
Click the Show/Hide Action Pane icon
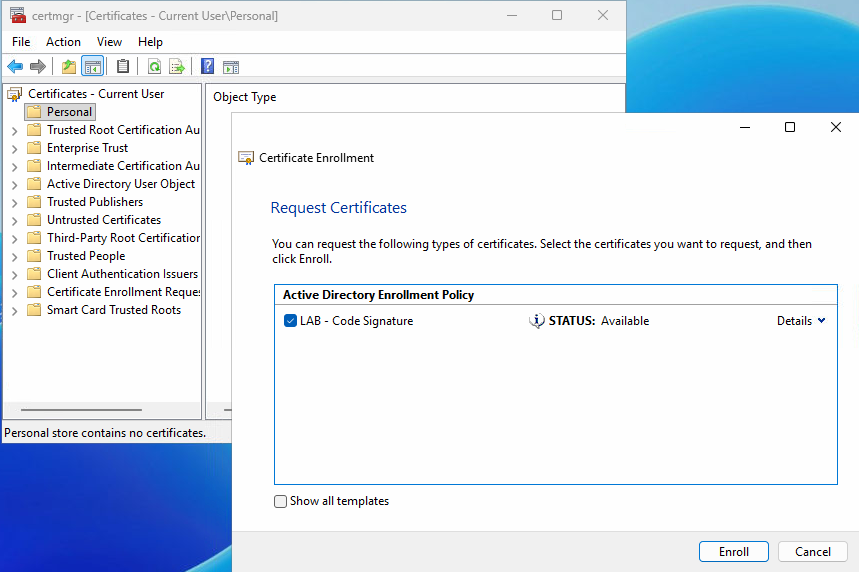pos(231,67)
